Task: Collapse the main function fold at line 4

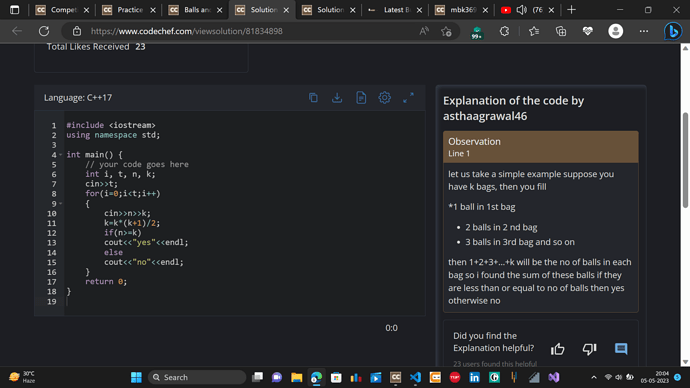Action: [x=60, y=155]
